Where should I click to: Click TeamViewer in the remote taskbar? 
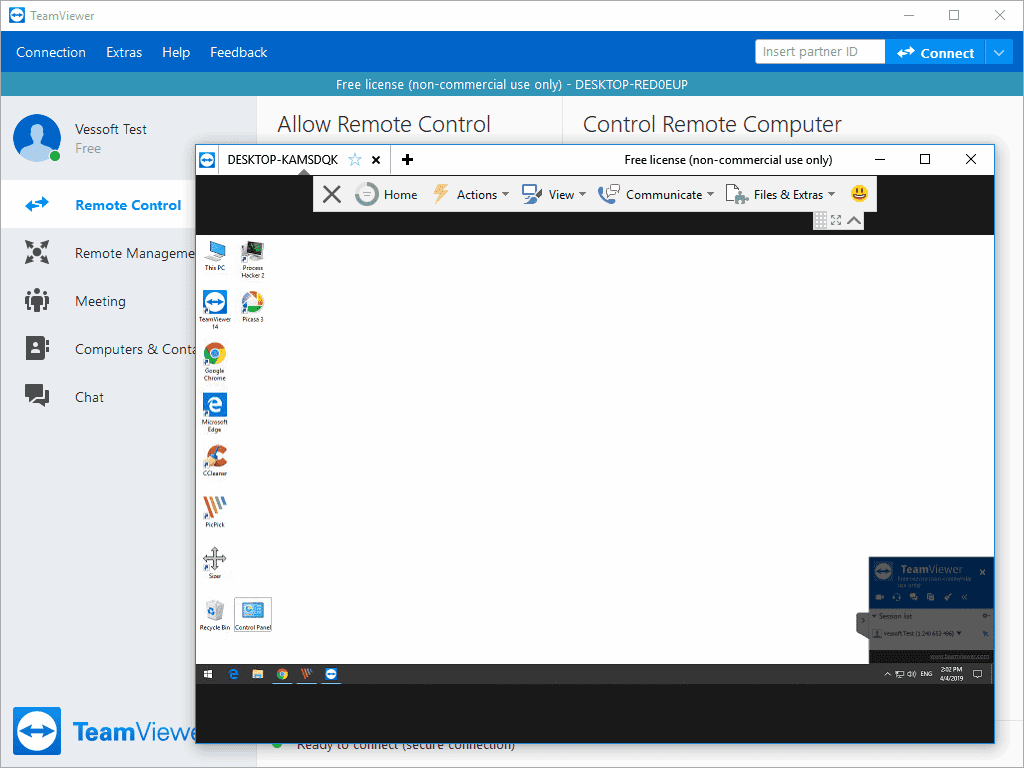pos(331,674)
